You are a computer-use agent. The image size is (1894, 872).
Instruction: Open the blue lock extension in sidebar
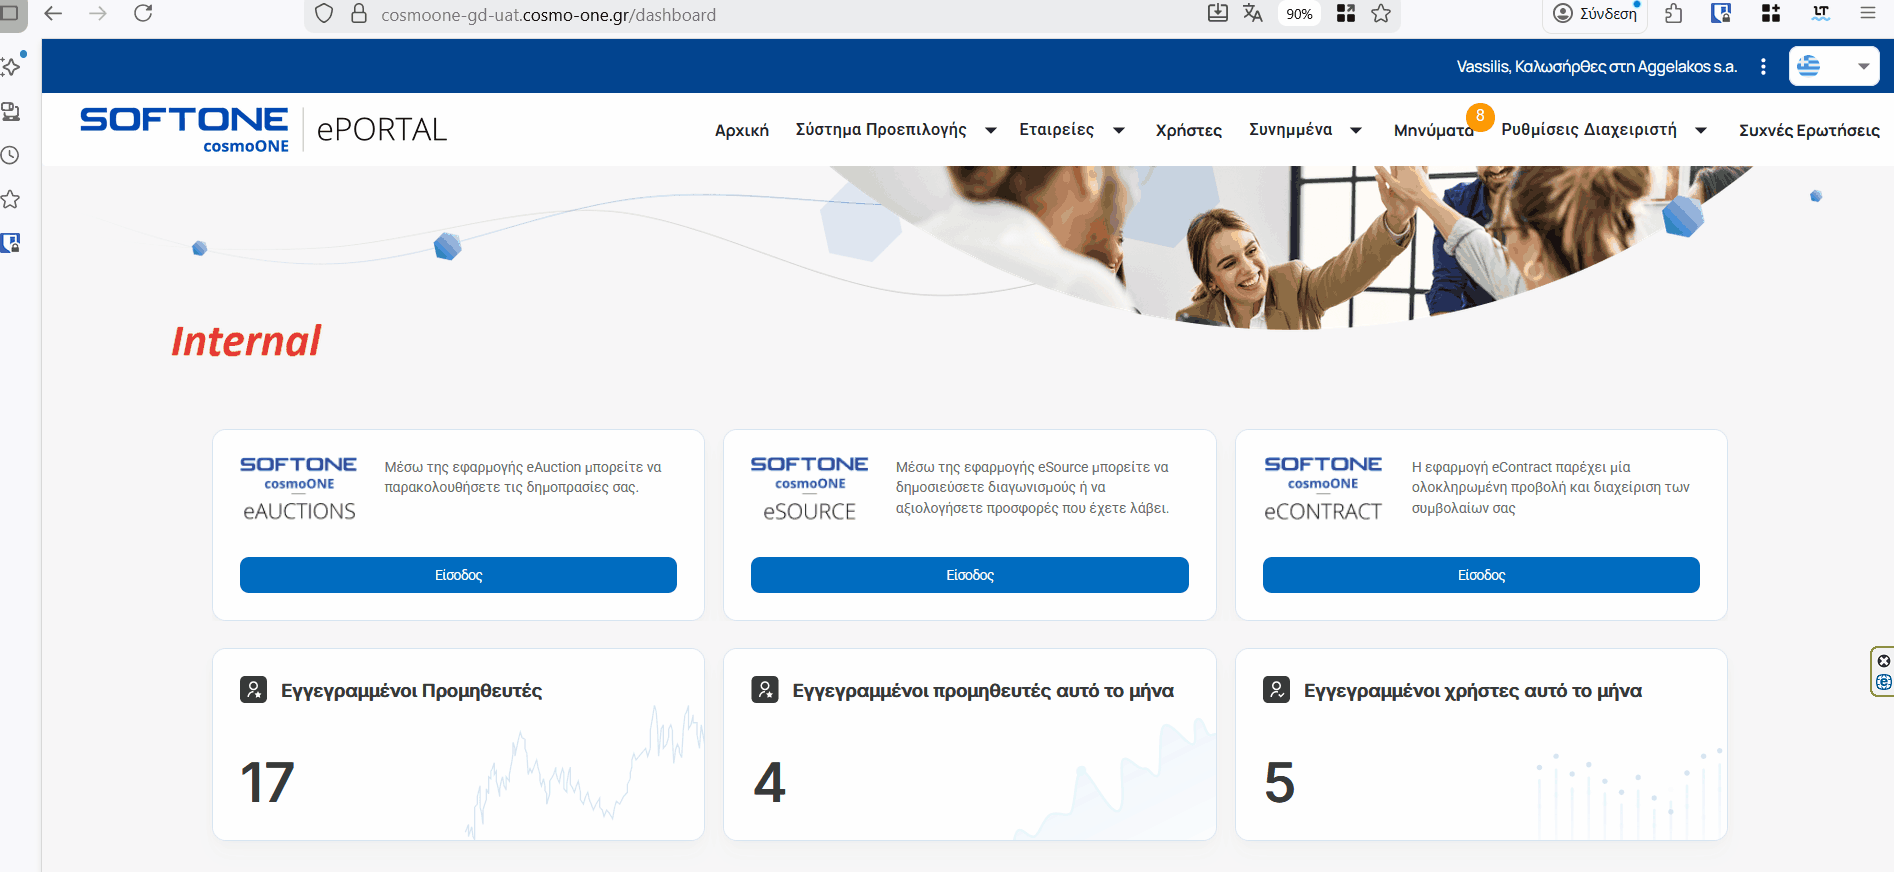[10, 243]
